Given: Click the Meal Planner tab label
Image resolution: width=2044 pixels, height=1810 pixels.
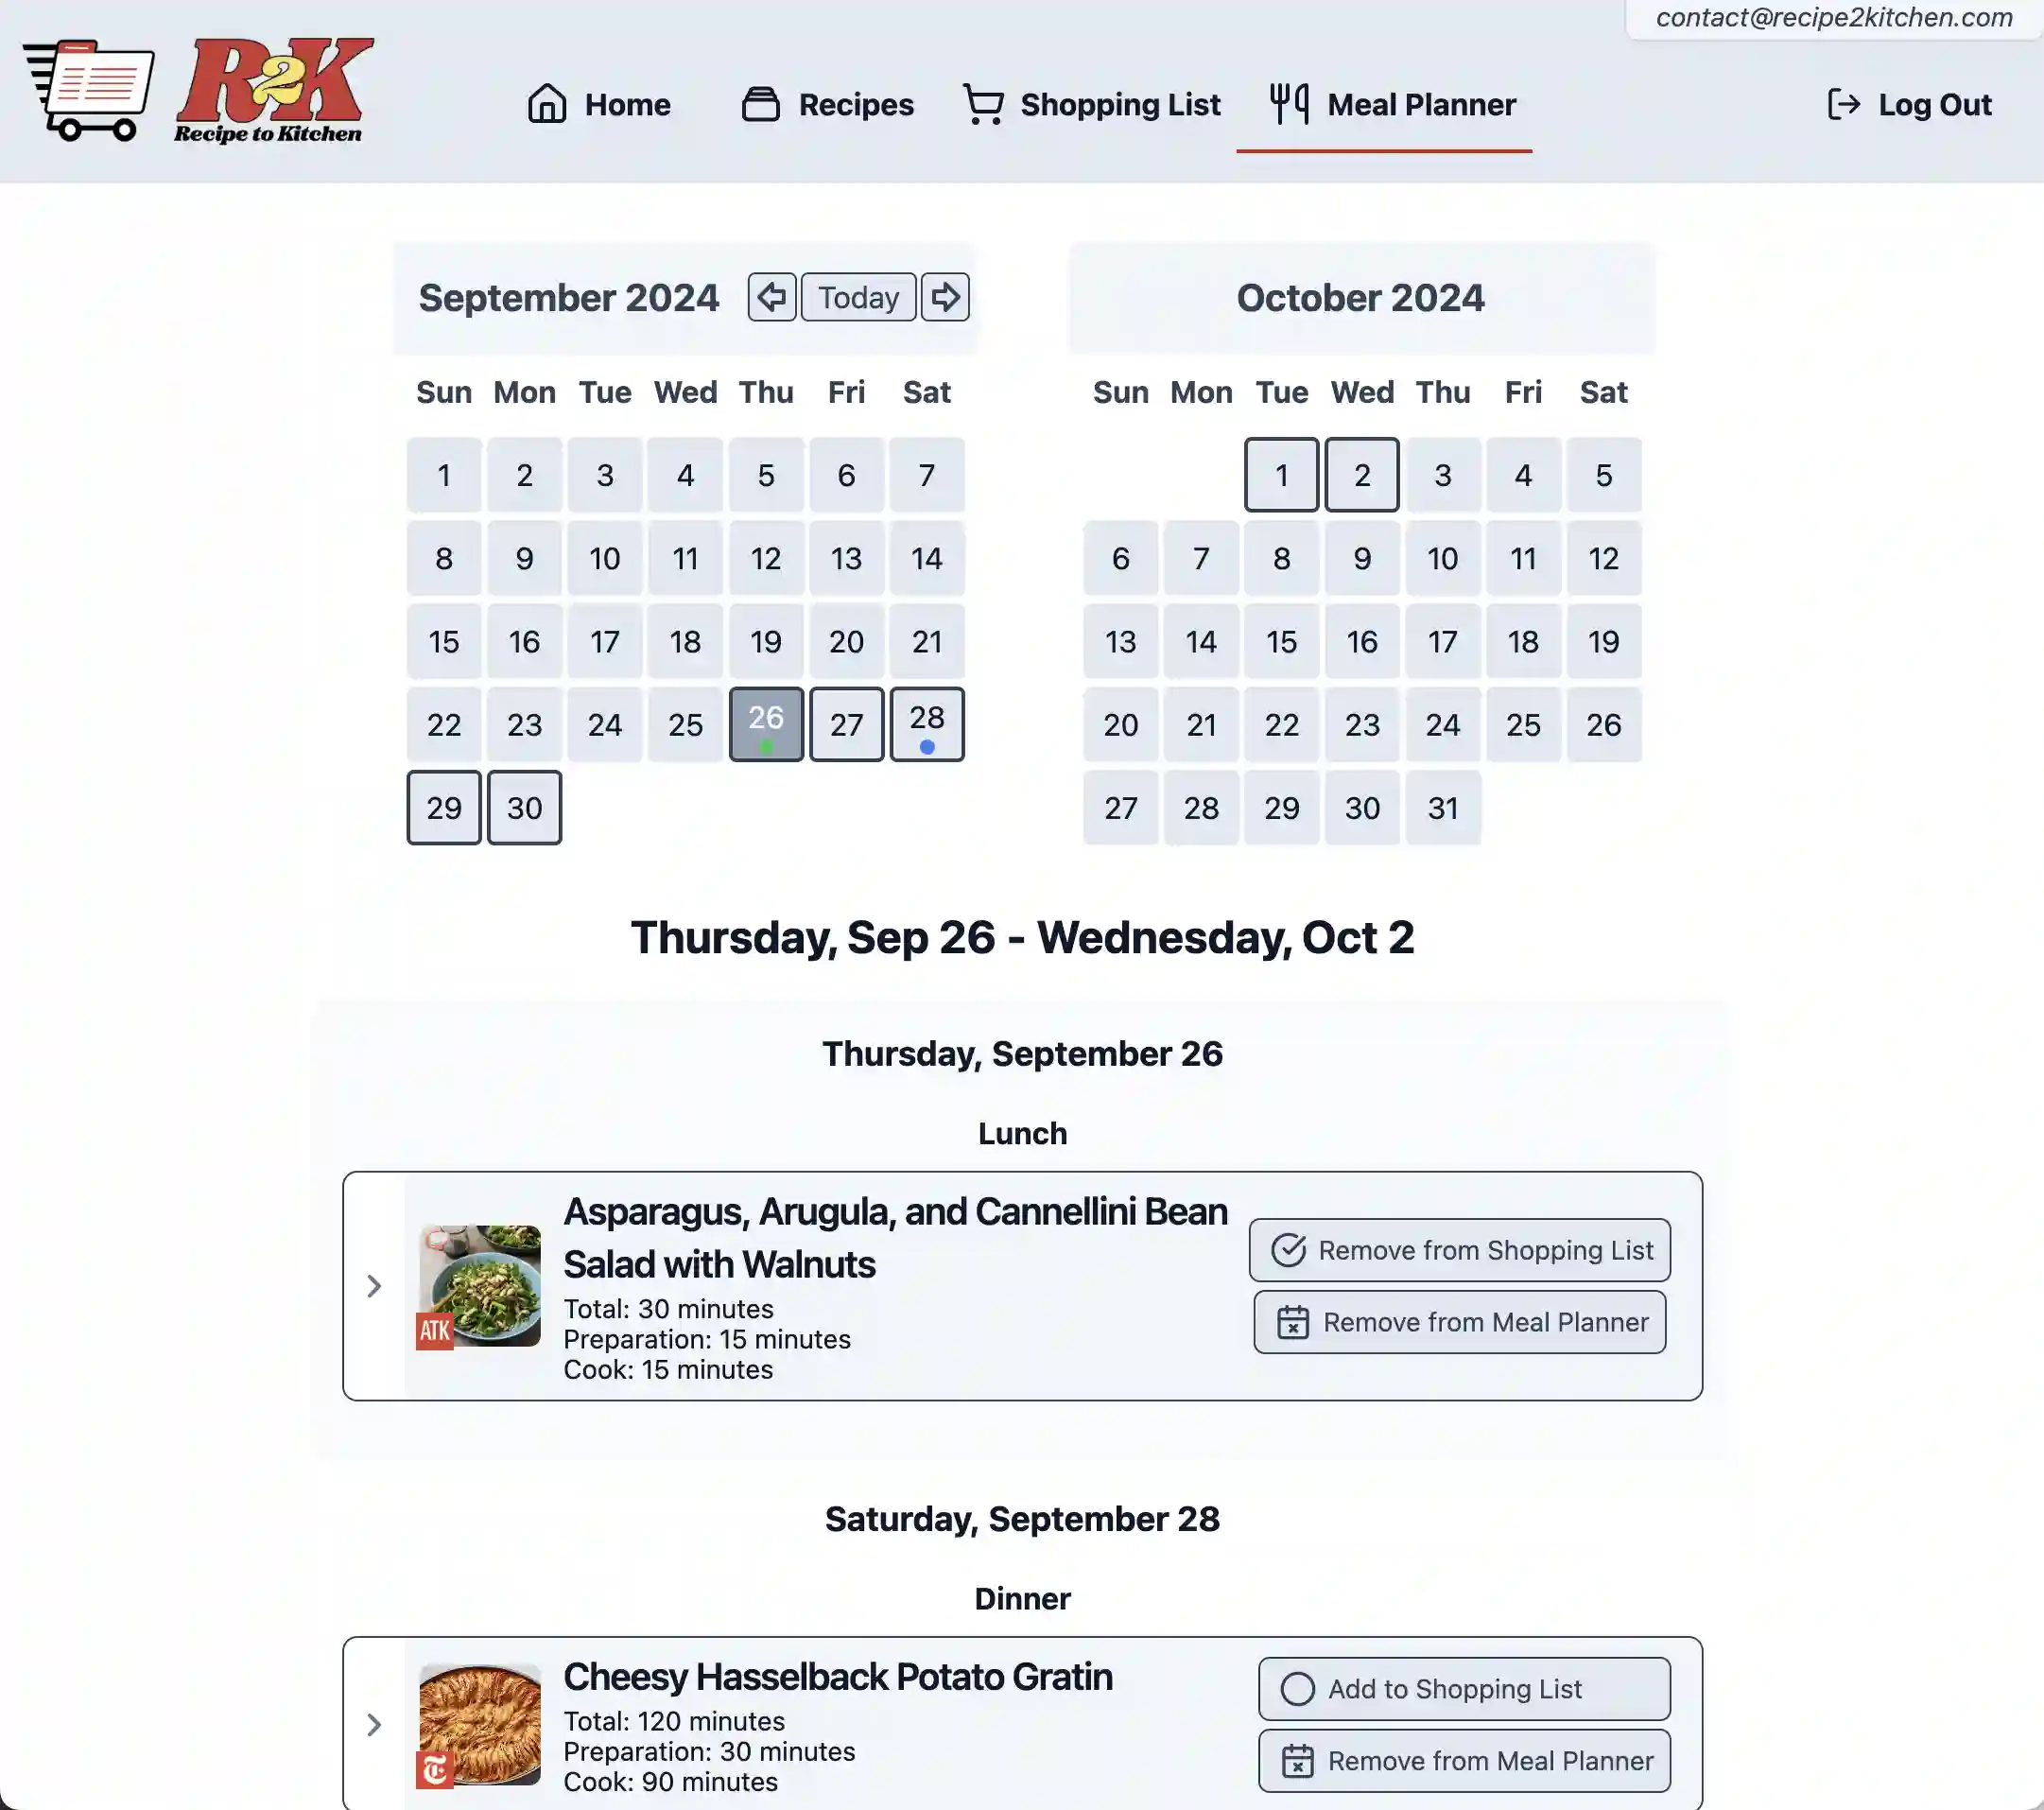Looking at the screenshot, I should tap(1420, 103).
